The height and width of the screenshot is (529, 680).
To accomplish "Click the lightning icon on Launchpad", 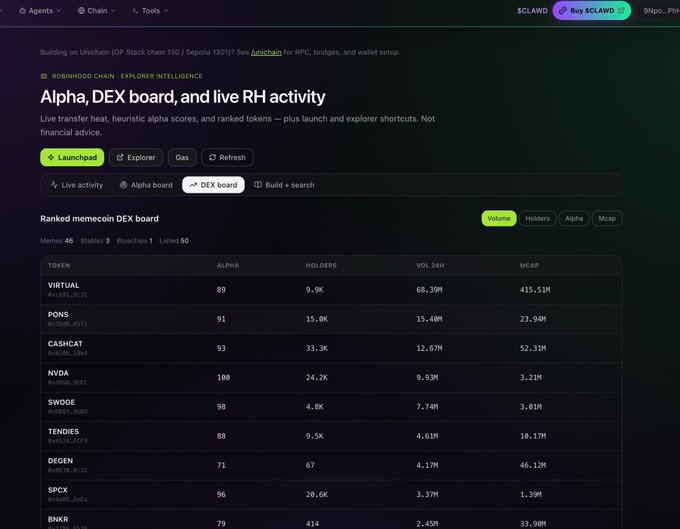I will pyautogui.click(x=51, y=157).
